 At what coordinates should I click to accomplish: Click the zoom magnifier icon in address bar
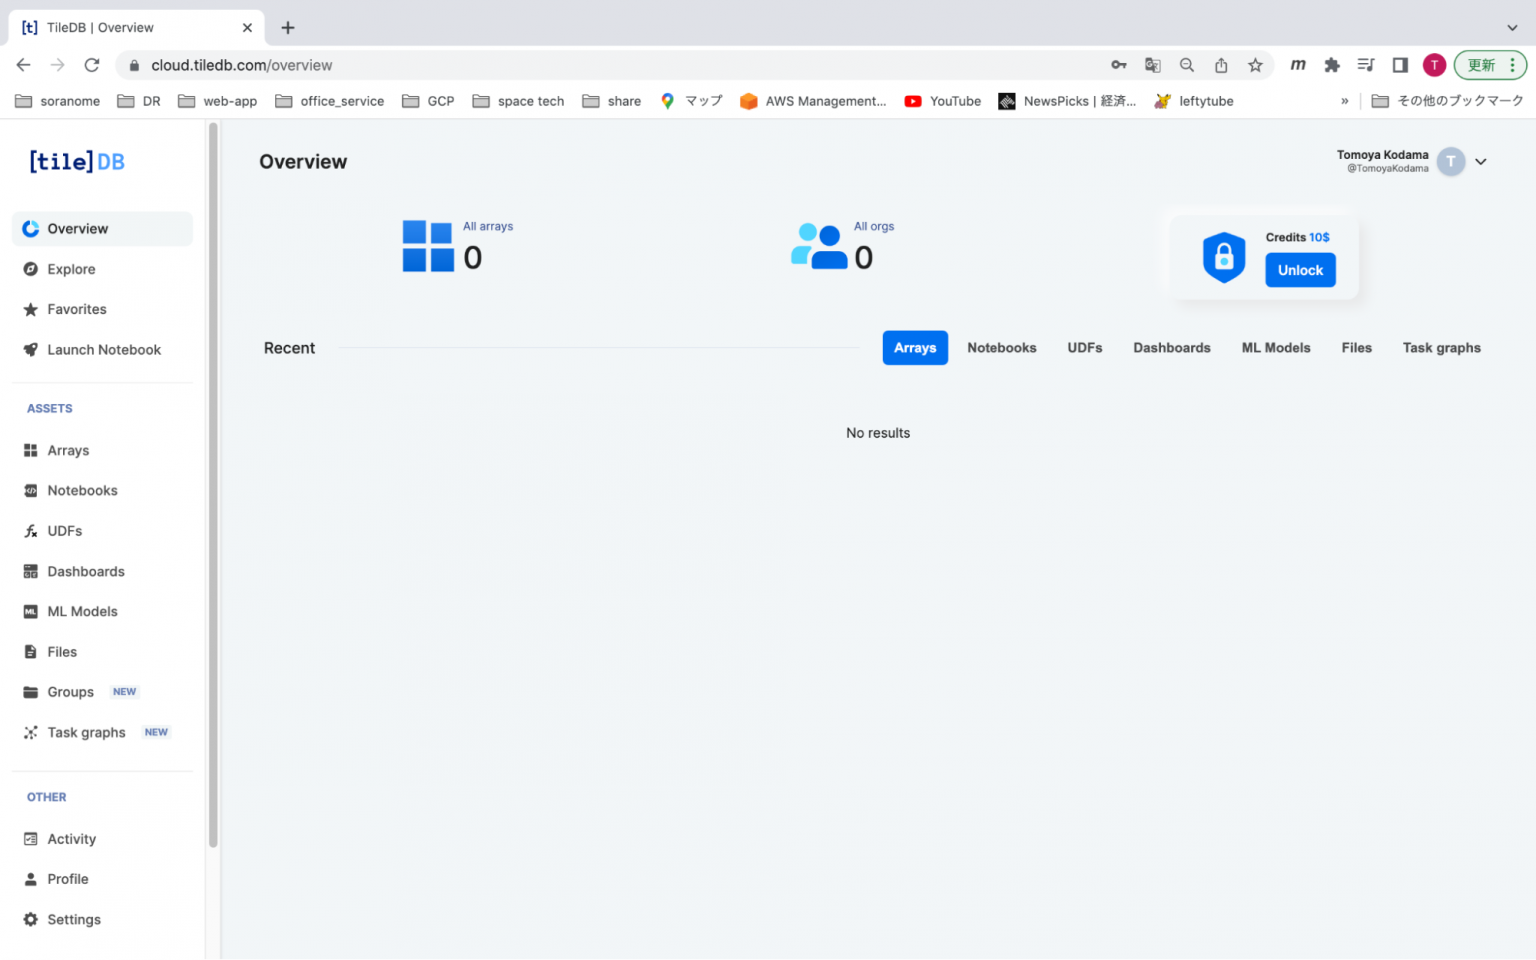pos(1187,65)
